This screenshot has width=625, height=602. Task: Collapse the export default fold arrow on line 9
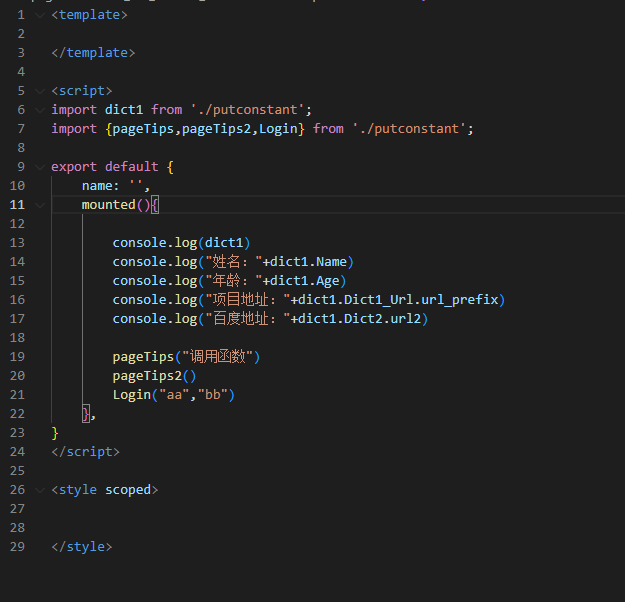tap(39, 167)
